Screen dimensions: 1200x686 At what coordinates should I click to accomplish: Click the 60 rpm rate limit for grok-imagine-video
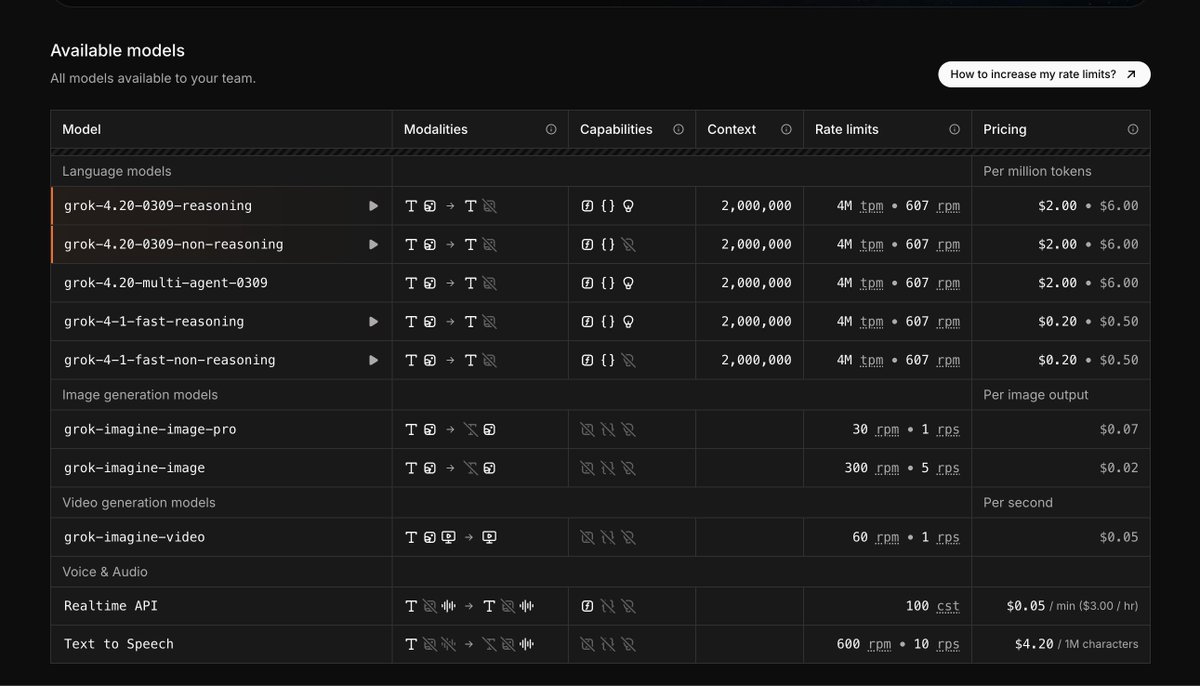[x=876, y=537]
